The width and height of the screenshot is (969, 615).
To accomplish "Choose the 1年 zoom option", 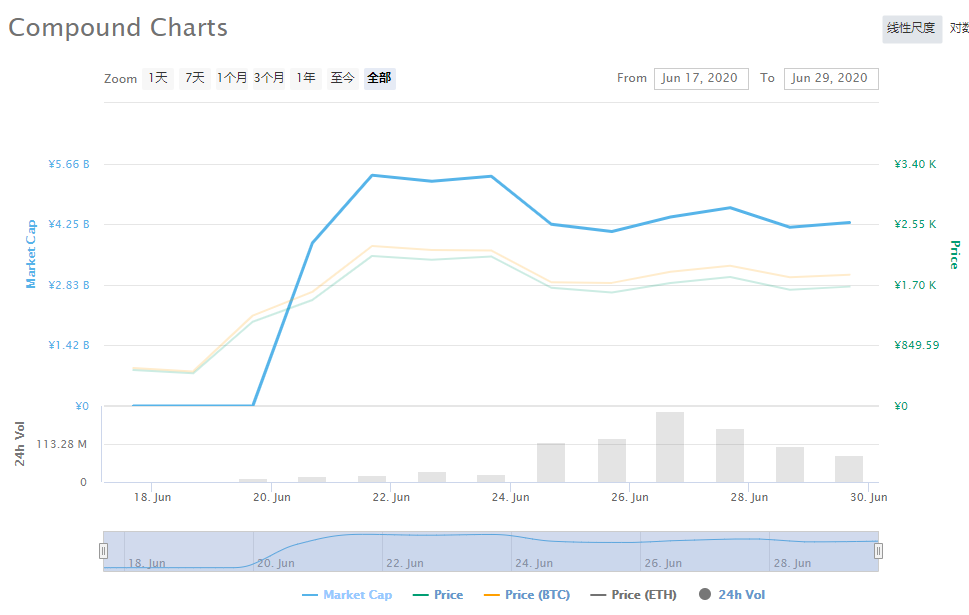I will tap(305, 78).
